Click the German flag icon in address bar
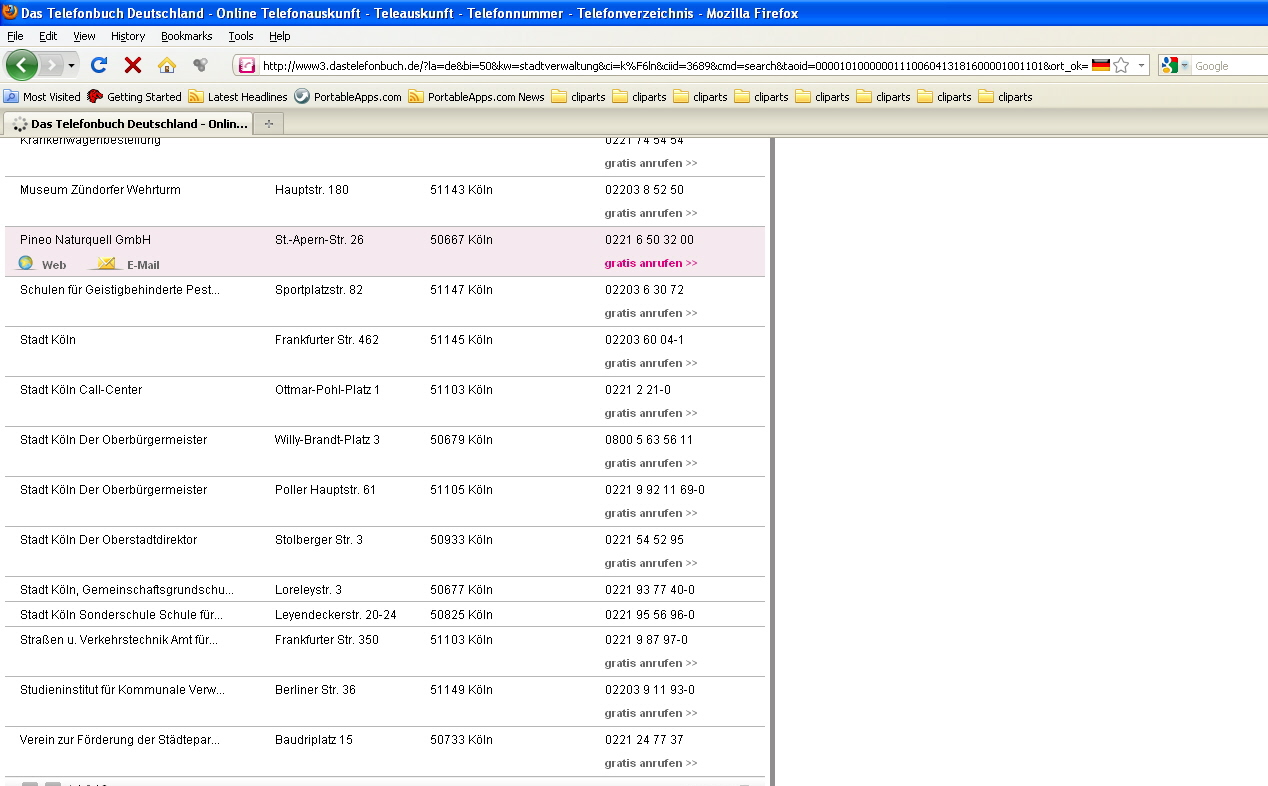The height and width of the screenshot is (786, 1268). (1100, 65)
